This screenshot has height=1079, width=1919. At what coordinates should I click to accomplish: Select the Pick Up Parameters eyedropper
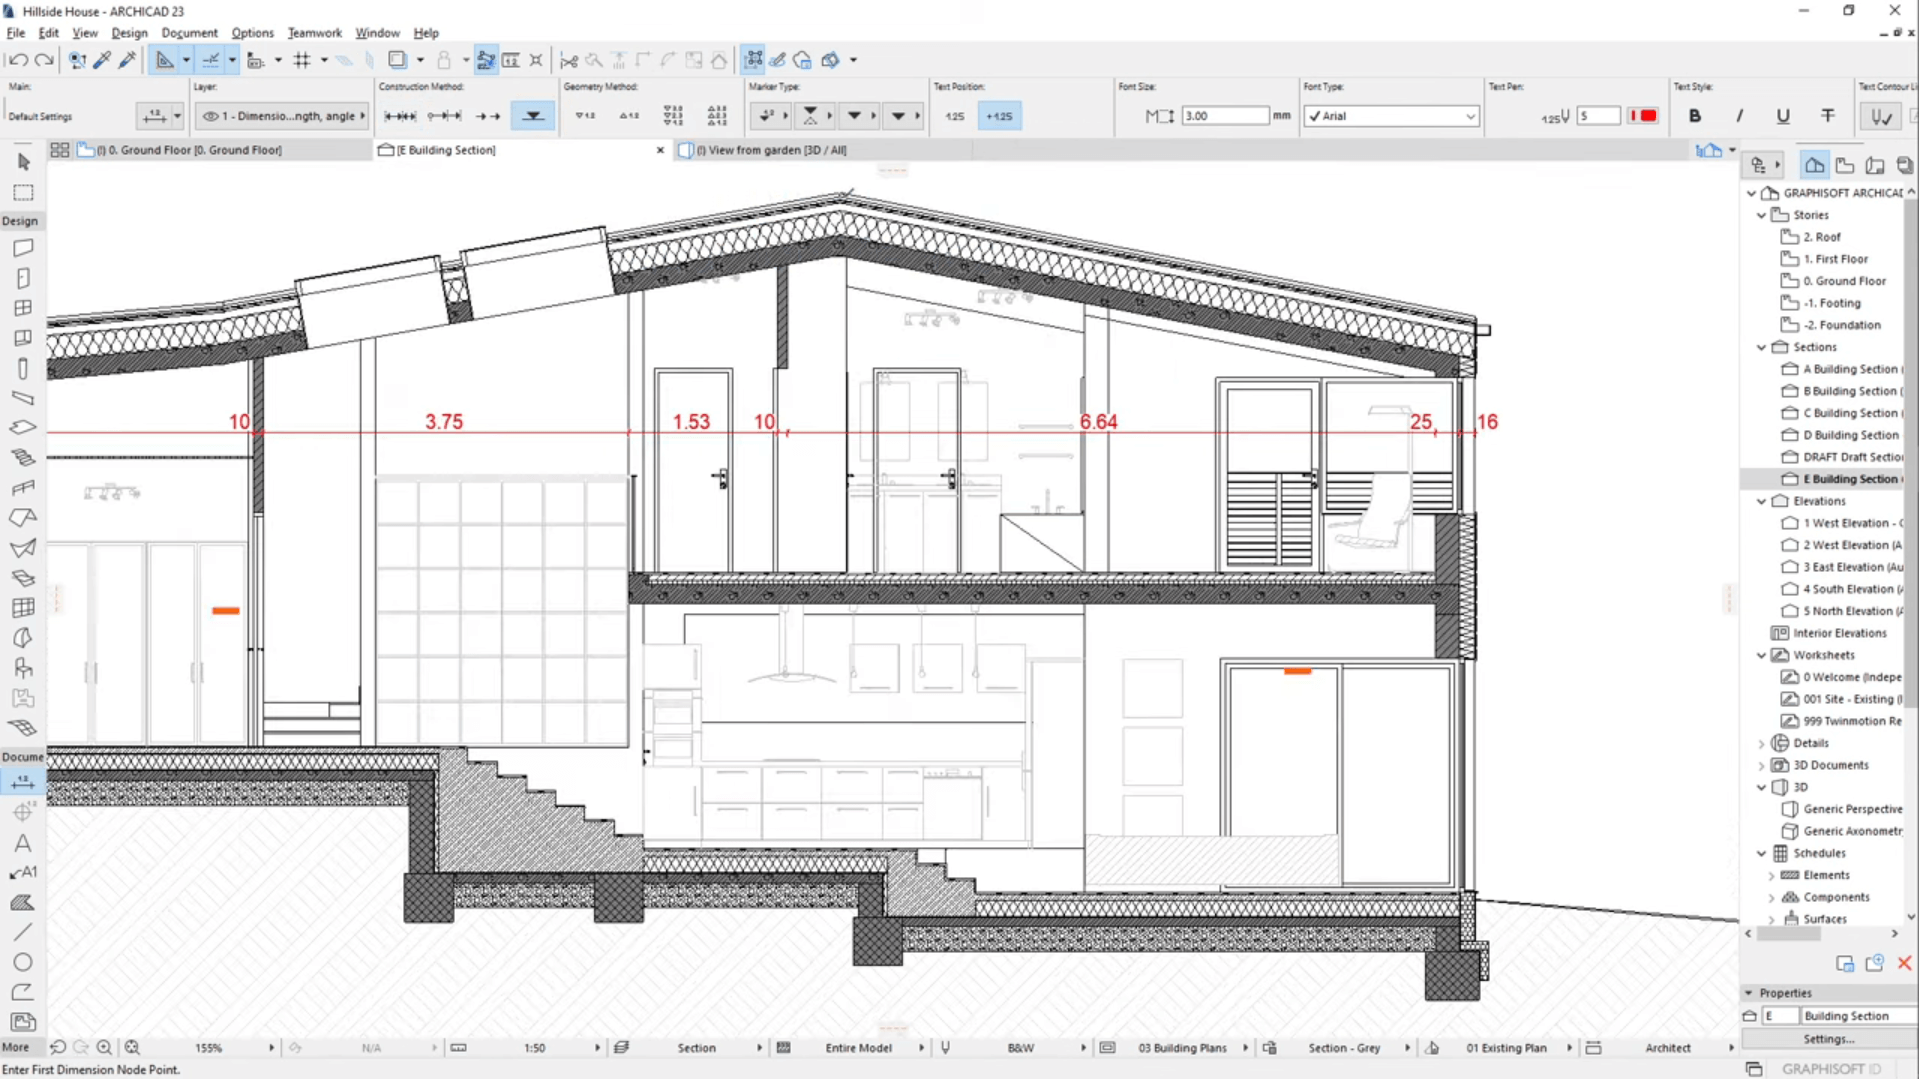point(102,60)
